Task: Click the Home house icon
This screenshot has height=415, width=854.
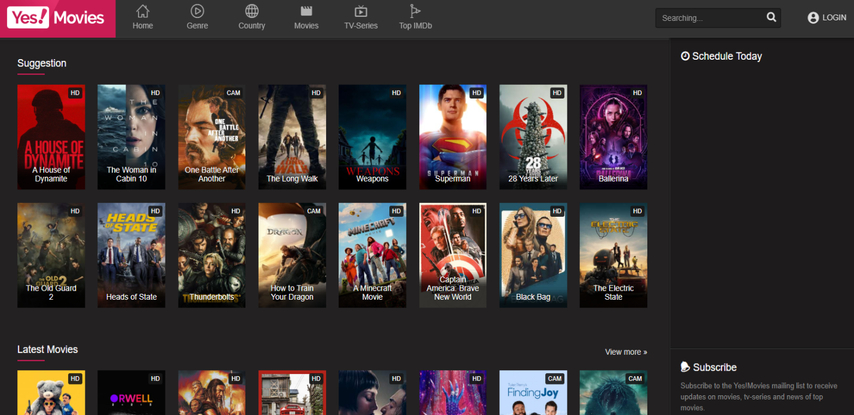Action: 143,11
